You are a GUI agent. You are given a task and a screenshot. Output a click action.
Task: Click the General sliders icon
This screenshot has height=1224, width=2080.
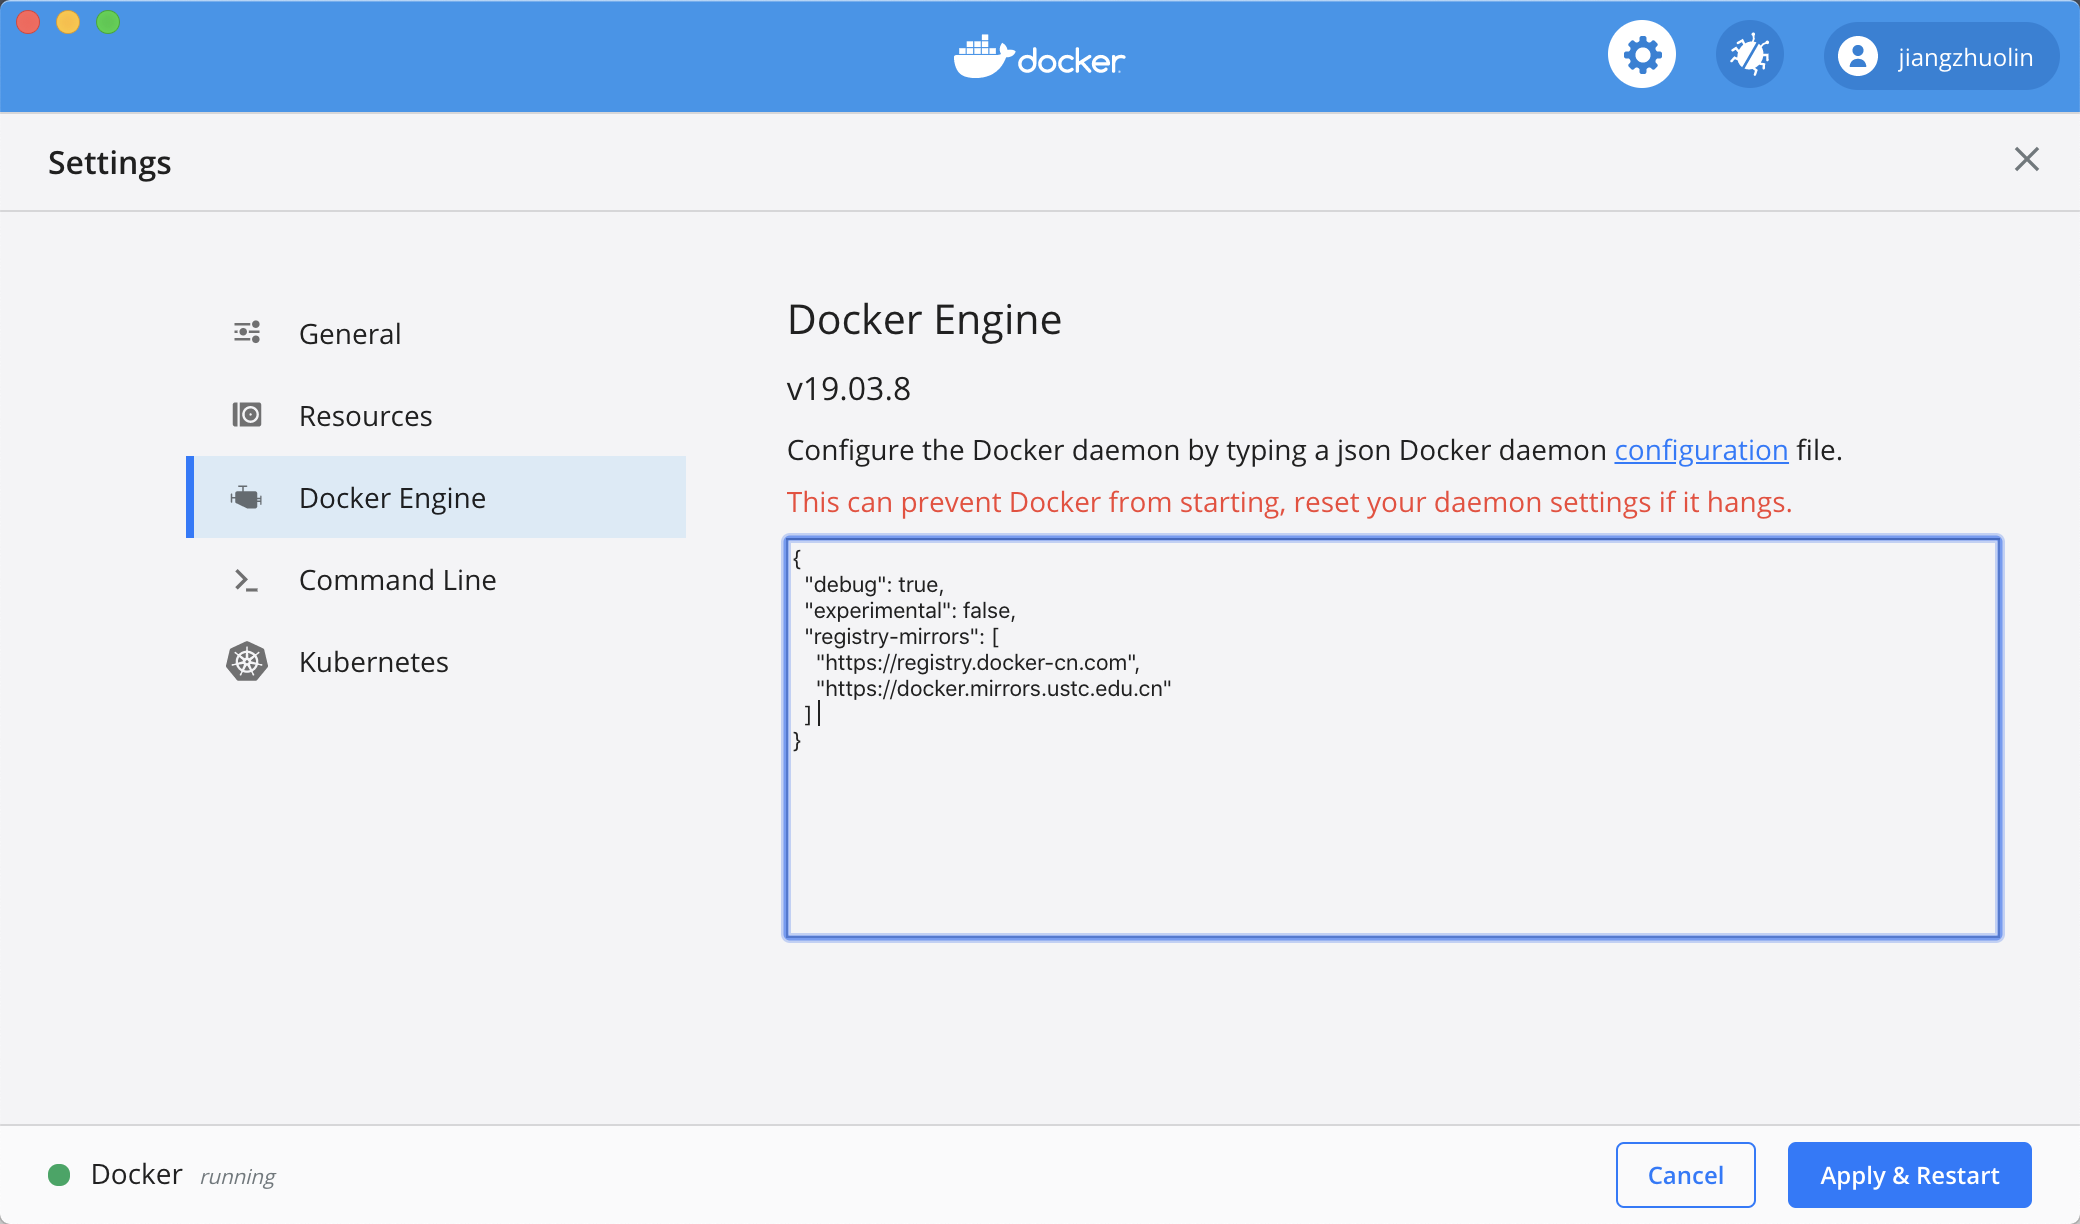247,332
